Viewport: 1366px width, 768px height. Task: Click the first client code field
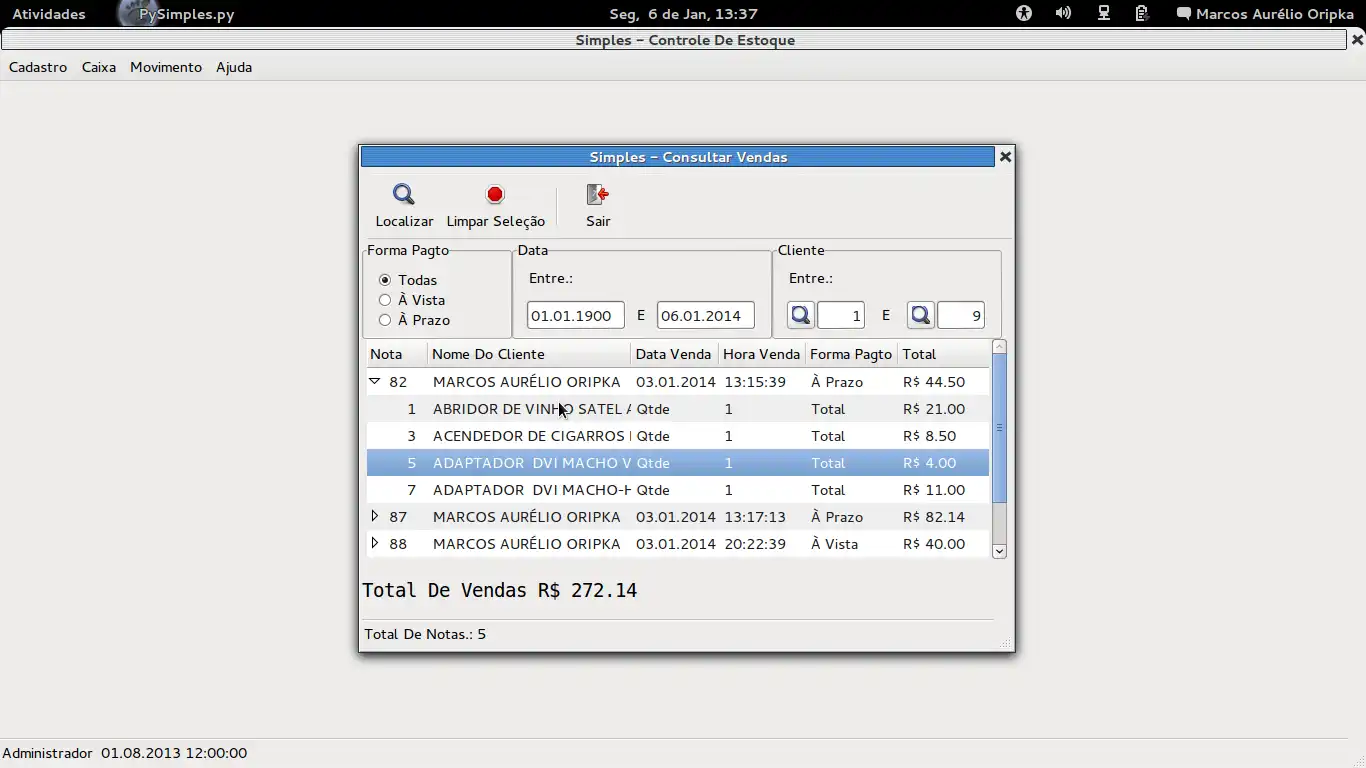[x=841, y=316]
